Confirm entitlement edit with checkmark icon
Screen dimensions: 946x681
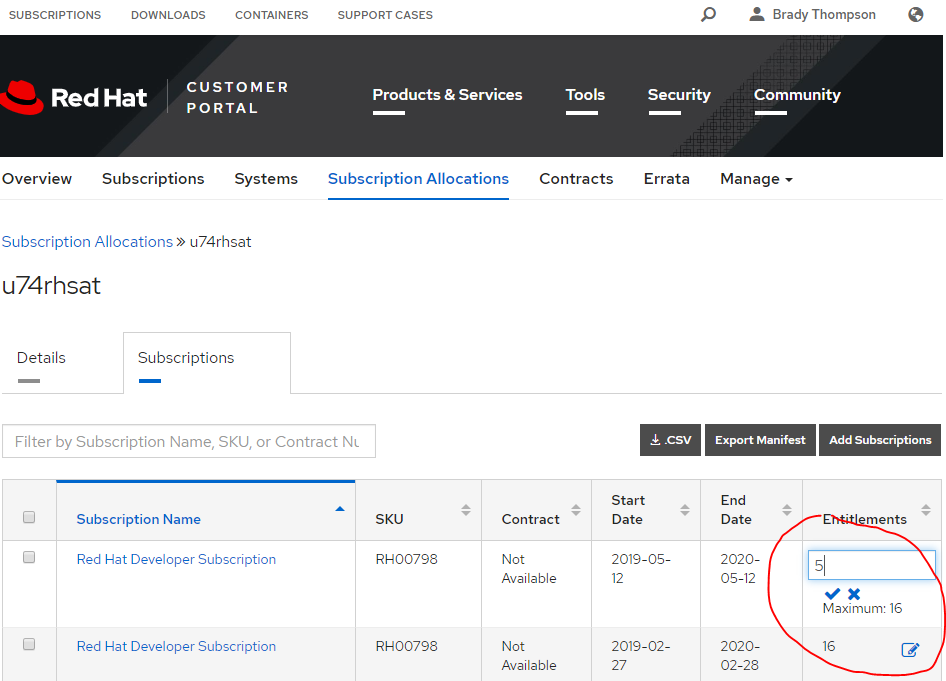pos(832,593)
